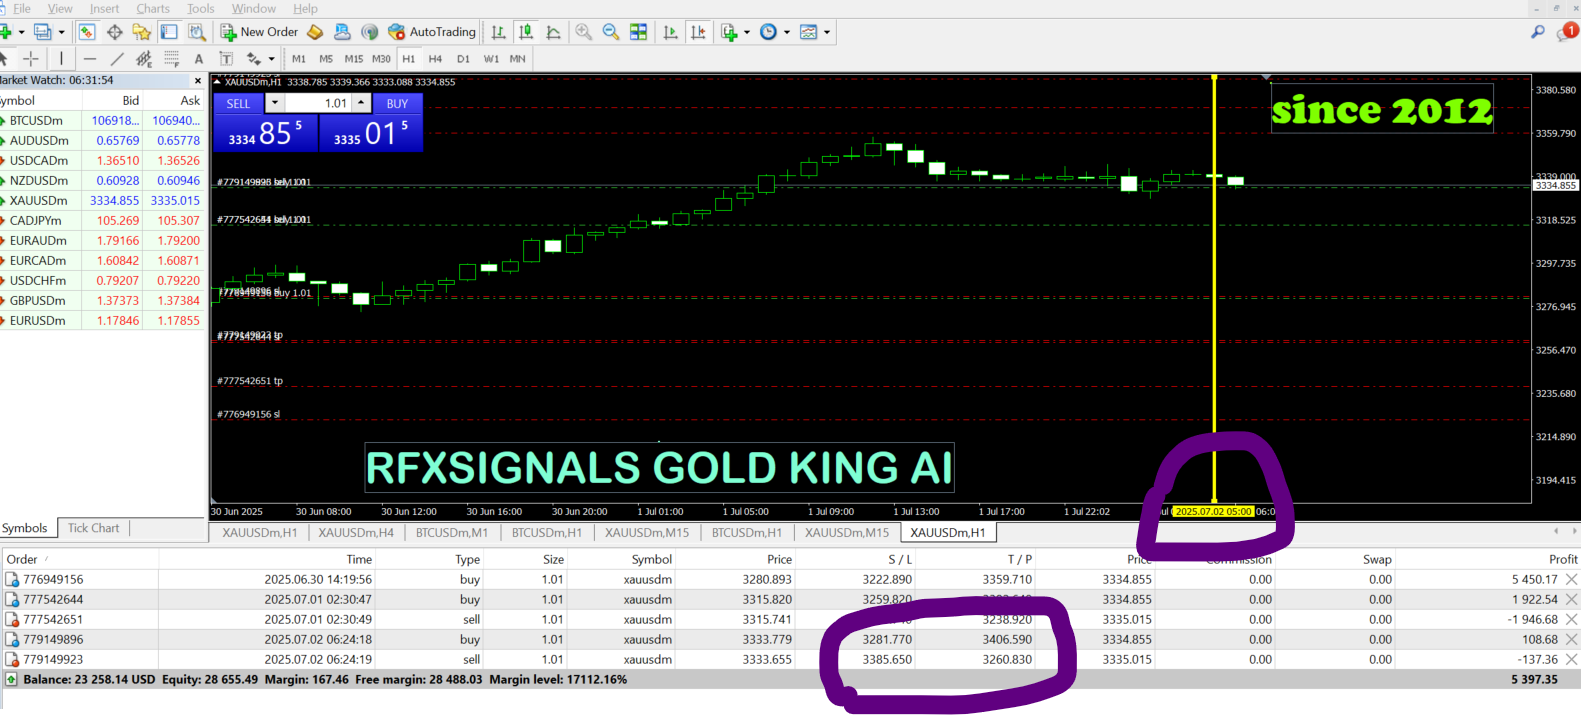
Task: Toggle the Market Watch window icon
Action: pos(87,32)
